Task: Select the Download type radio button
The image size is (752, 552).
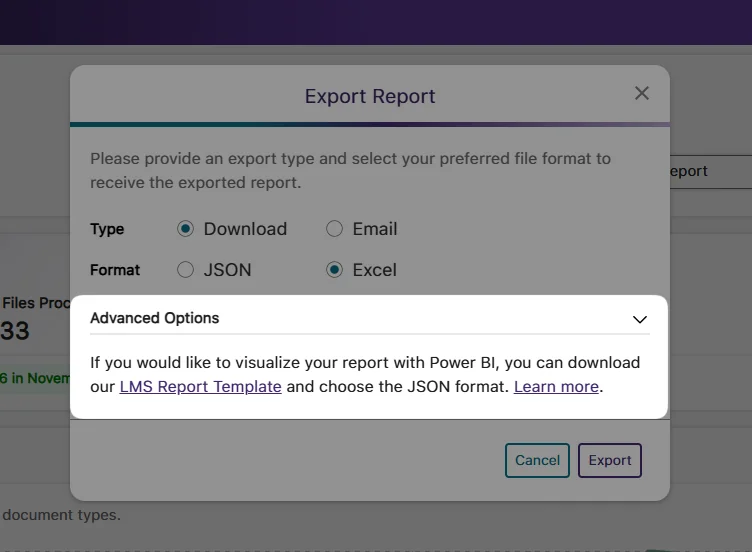Action: [x=185, y=229]
